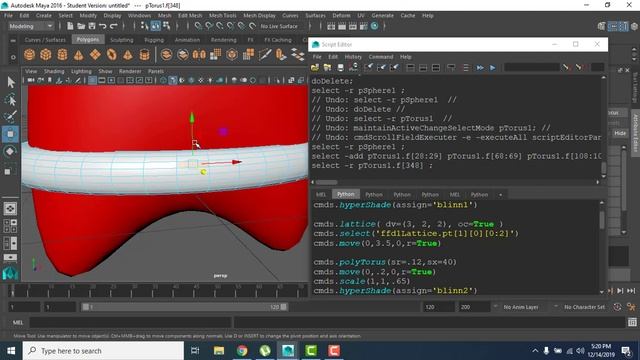Activate the Select tool arrow in the toolbox

coord(11,82)
